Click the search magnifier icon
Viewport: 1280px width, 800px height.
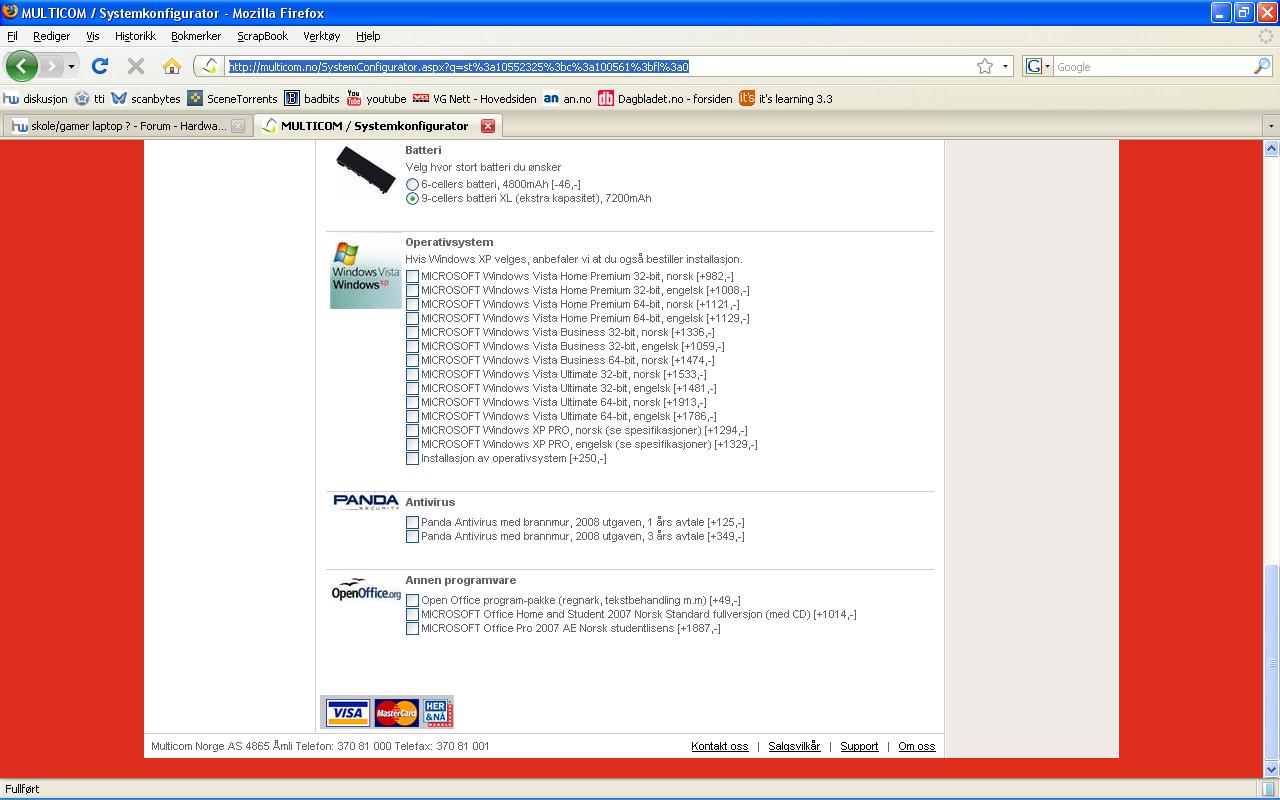(x=1262, y=66)
